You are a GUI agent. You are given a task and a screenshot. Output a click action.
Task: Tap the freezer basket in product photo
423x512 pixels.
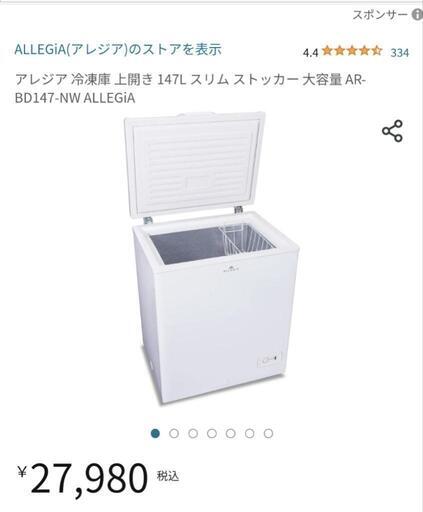(x=247, y=238)
